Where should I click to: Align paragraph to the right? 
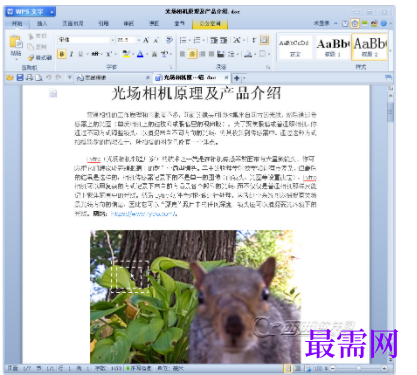pos(202,54)
